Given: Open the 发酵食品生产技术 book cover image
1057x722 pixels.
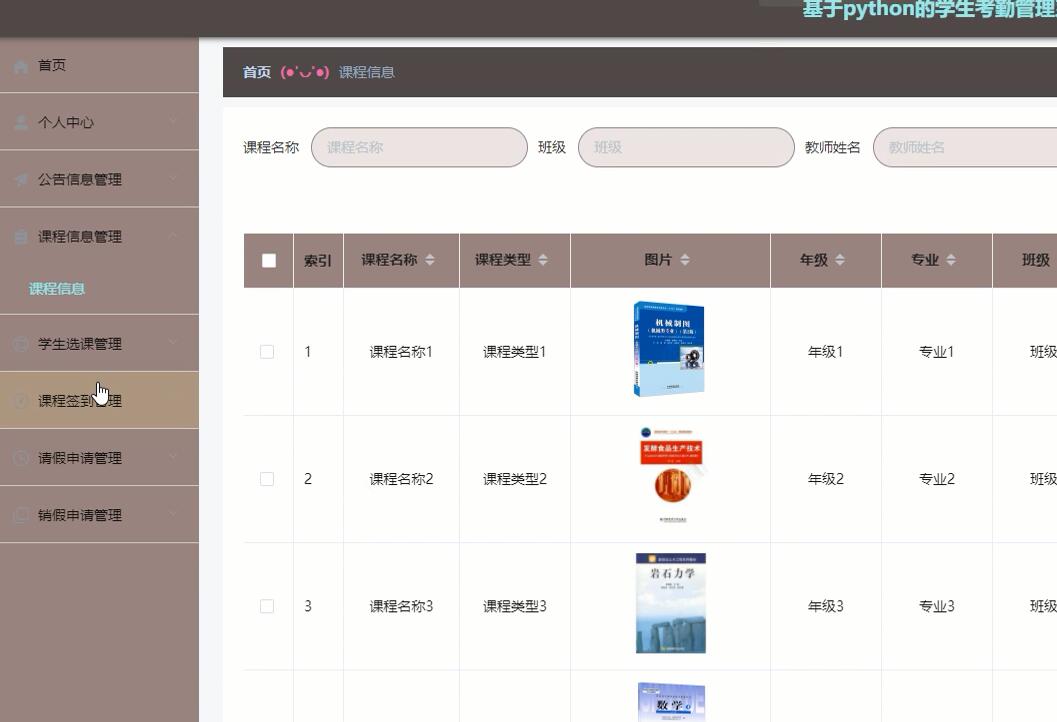Looking at the screenshot, I should coord(671,475).
